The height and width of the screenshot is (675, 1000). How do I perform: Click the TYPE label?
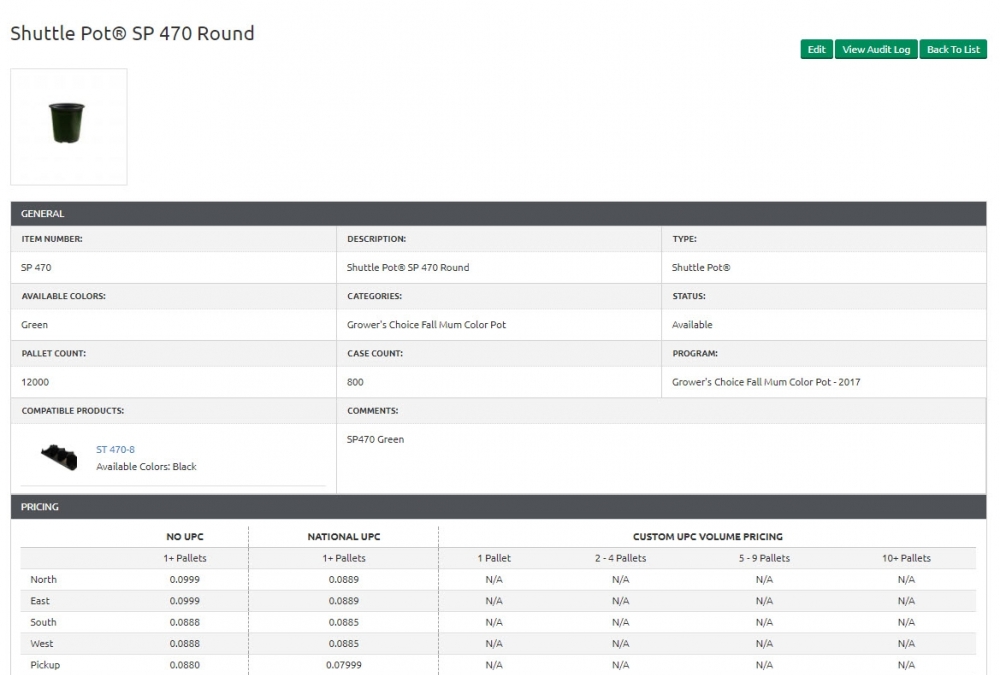tap(684, 239)
